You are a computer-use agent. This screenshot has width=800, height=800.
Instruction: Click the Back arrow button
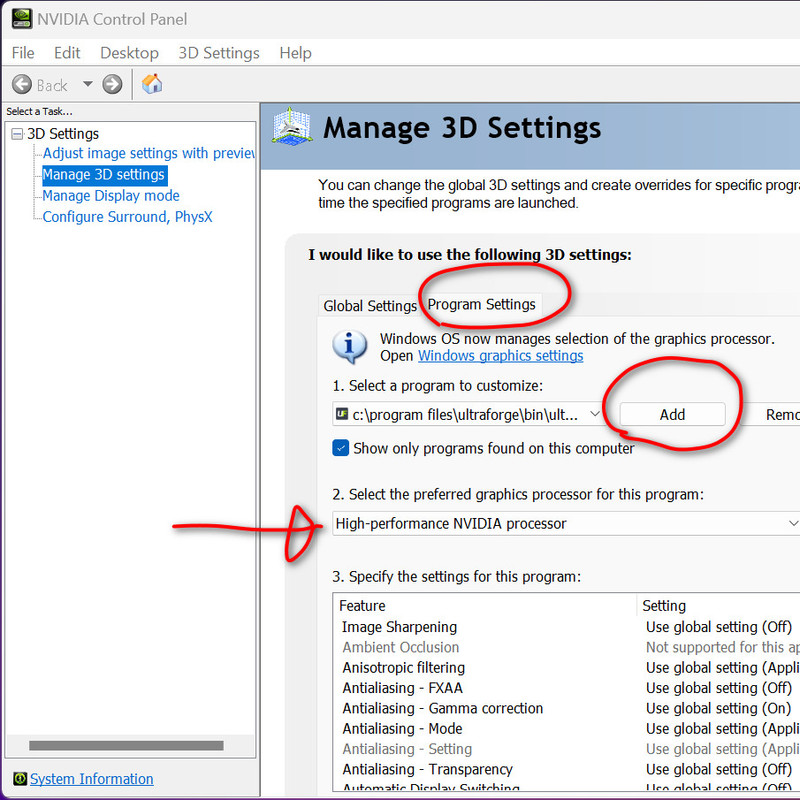point(22,84)
